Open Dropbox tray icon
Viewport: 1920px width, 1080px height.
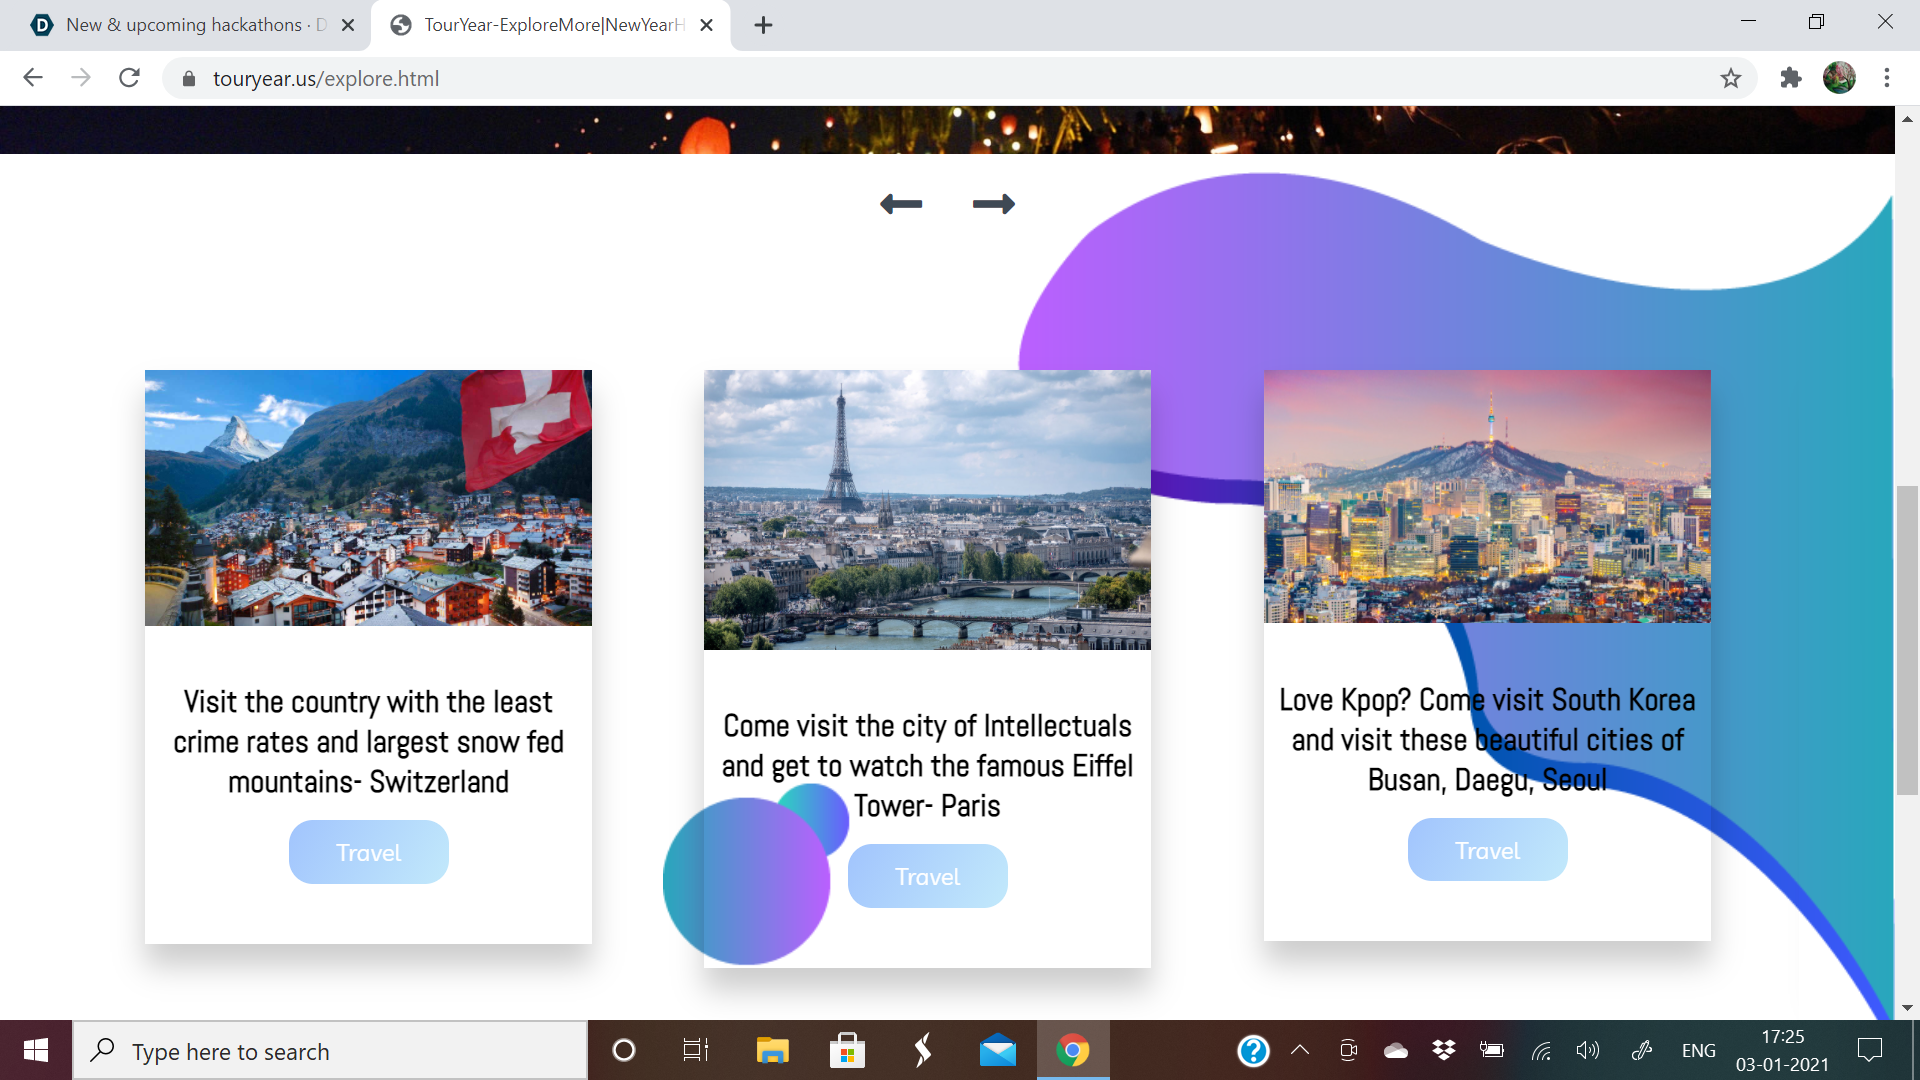[1443, 1050]
